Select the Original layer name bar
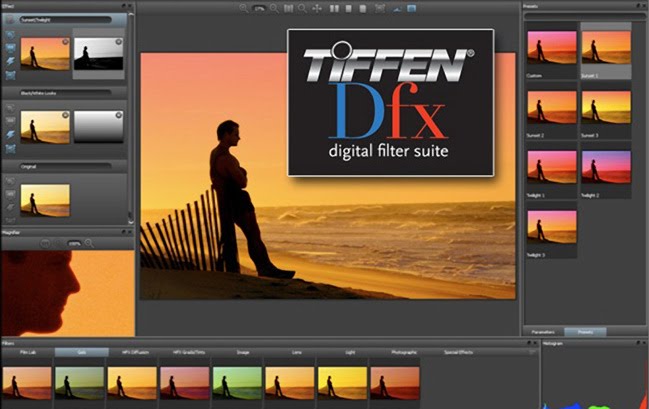The height and width of the screenshot is (409, 649). pos(65,166)
